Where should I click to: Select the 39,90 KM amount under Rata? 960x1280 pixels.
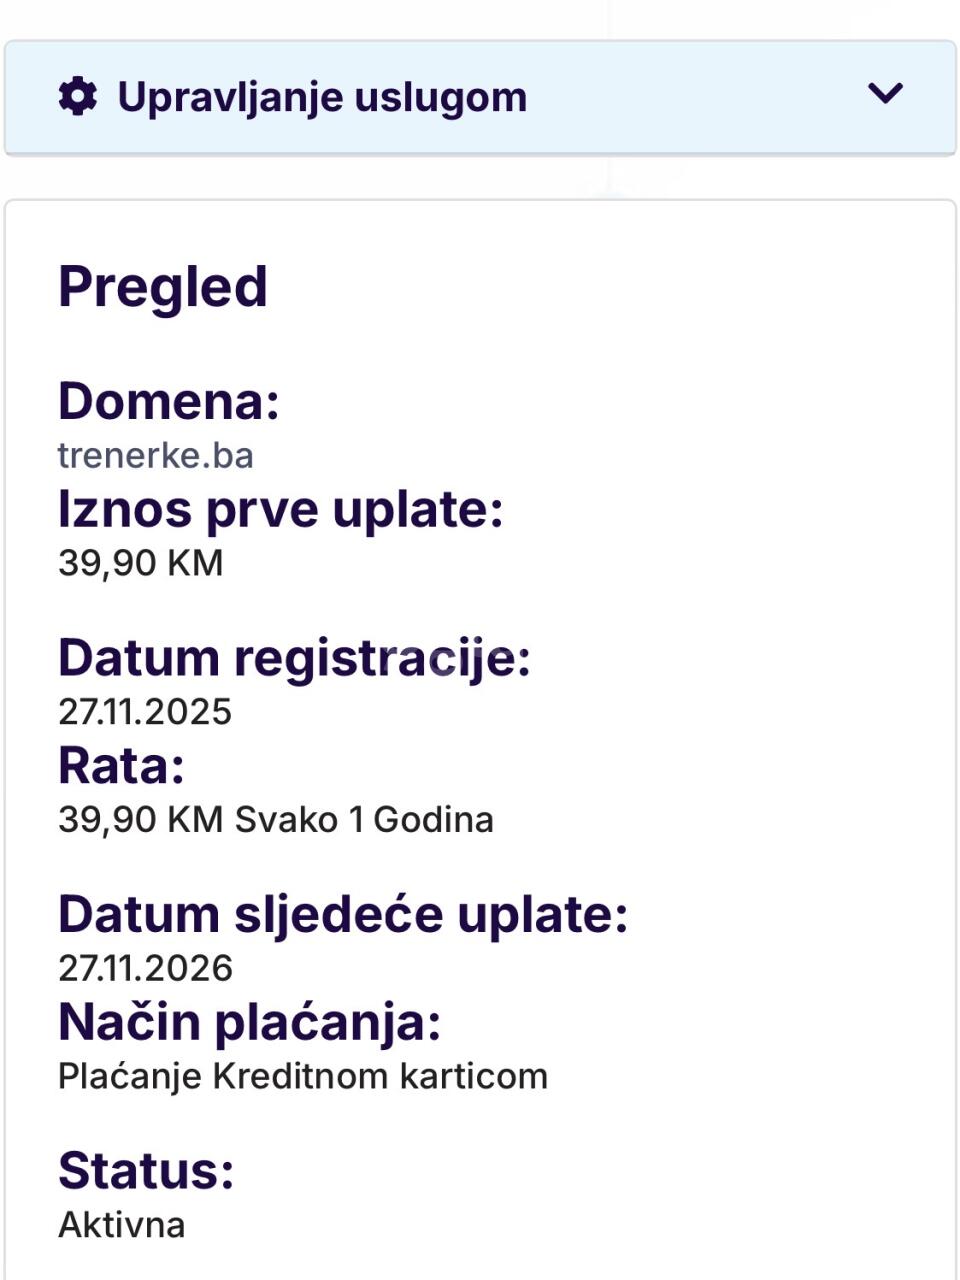pyautogui.click(x=140, y=820)
